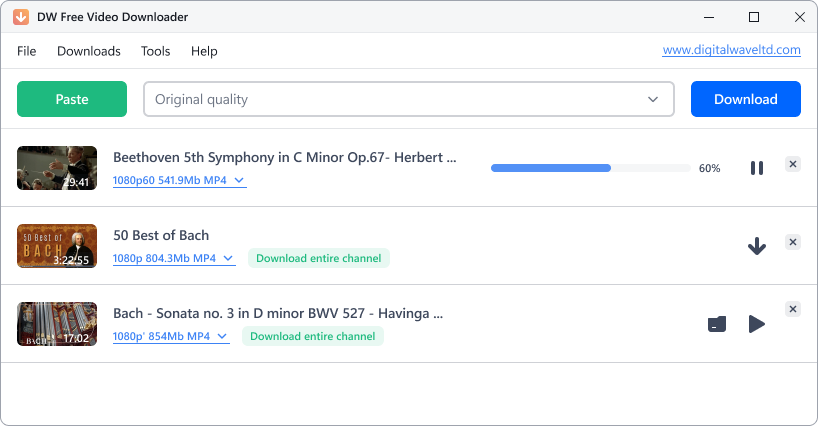
Task: Open the File menu
Action: 27,51
